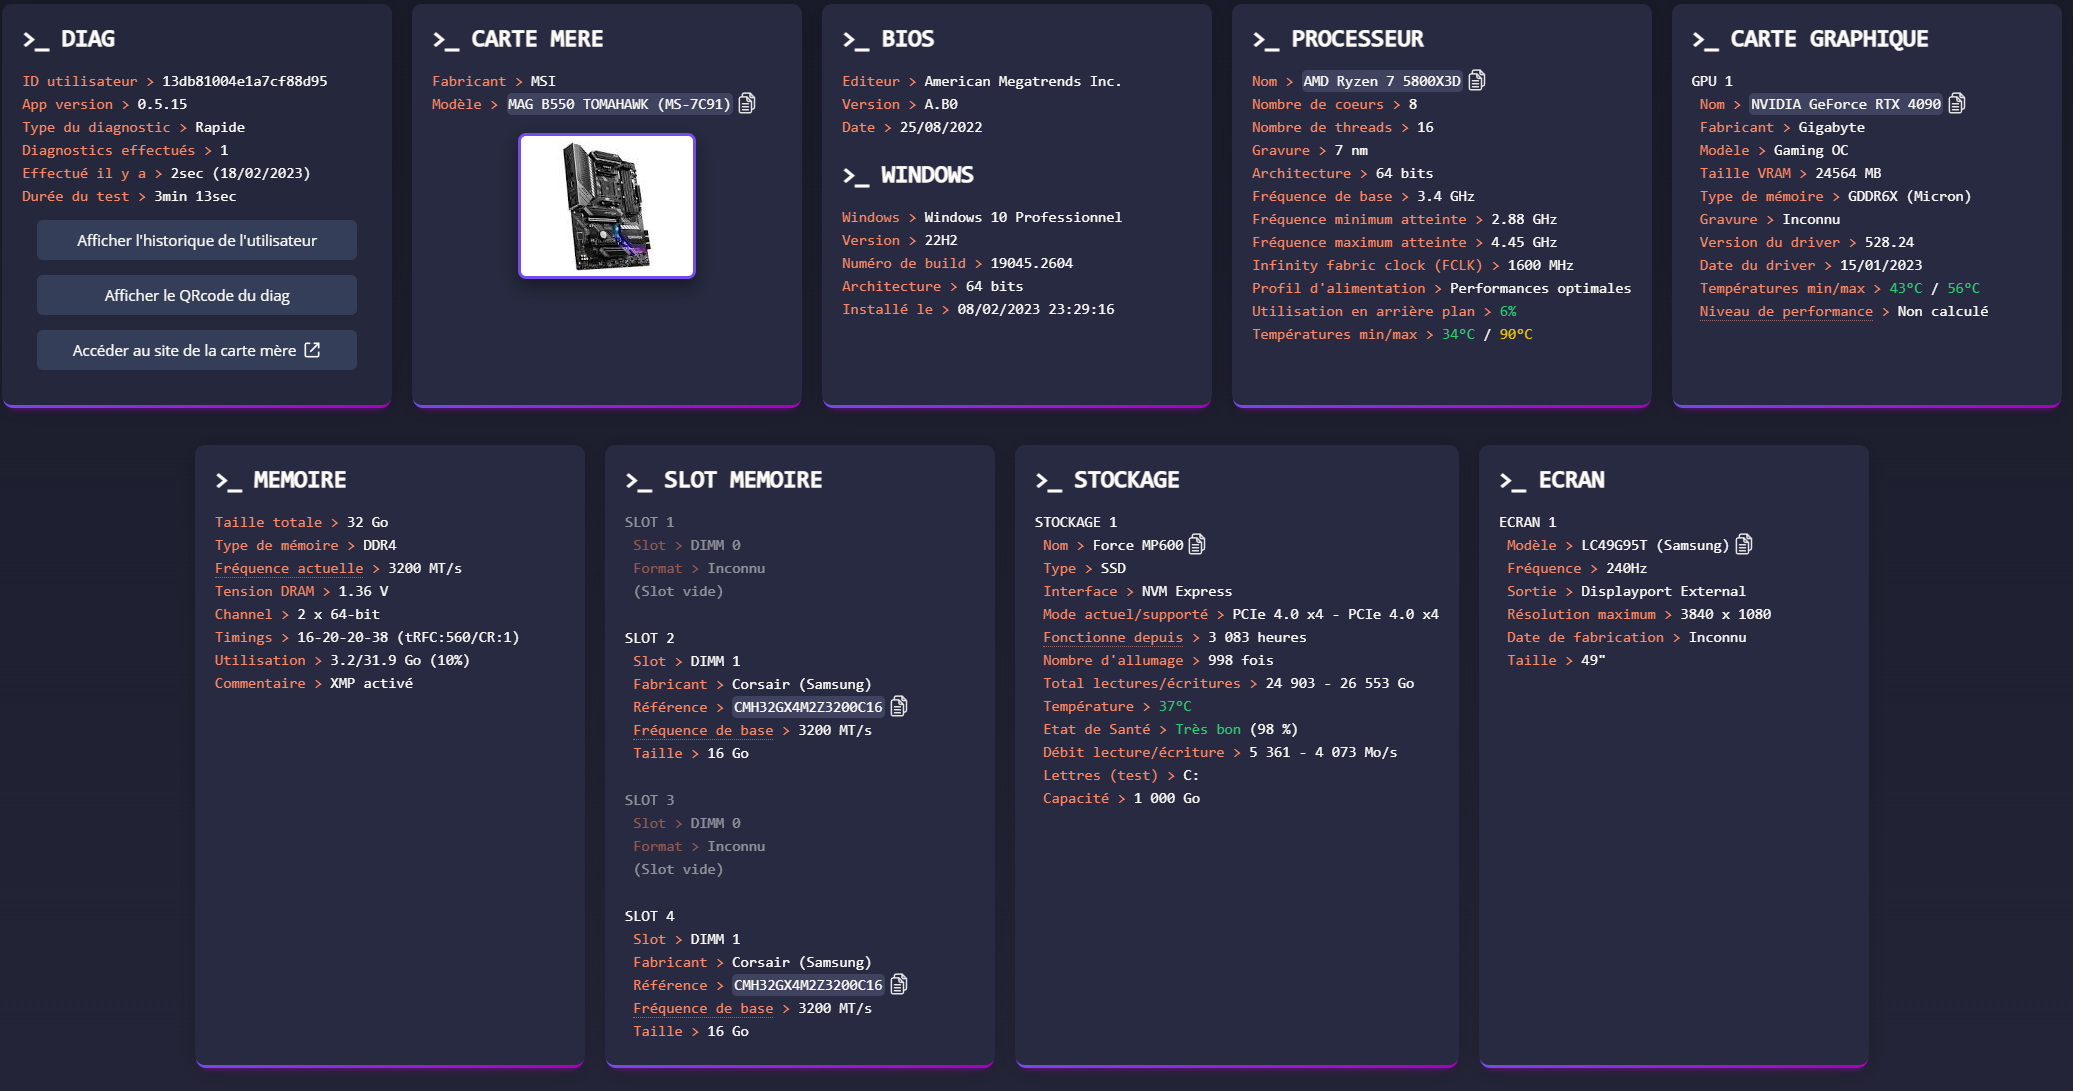Click the screen output Displayport External
This screenshot has height=1091, width=2073.
pos(1663,591)
